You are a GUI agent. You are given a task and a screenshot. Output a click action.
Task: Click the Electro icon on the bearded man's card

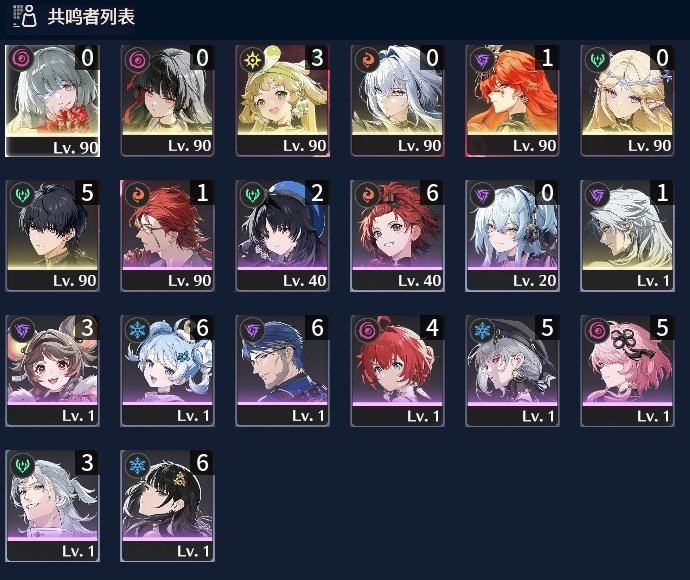pos(252,330)
